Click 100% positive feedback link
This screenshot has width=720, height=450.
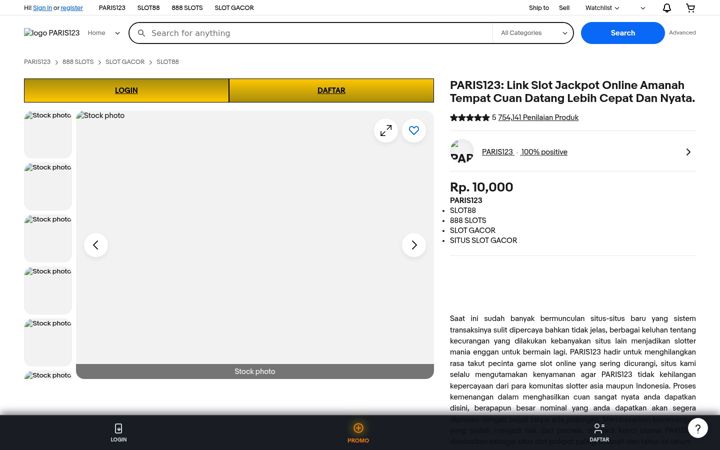(x=544, y=152)
